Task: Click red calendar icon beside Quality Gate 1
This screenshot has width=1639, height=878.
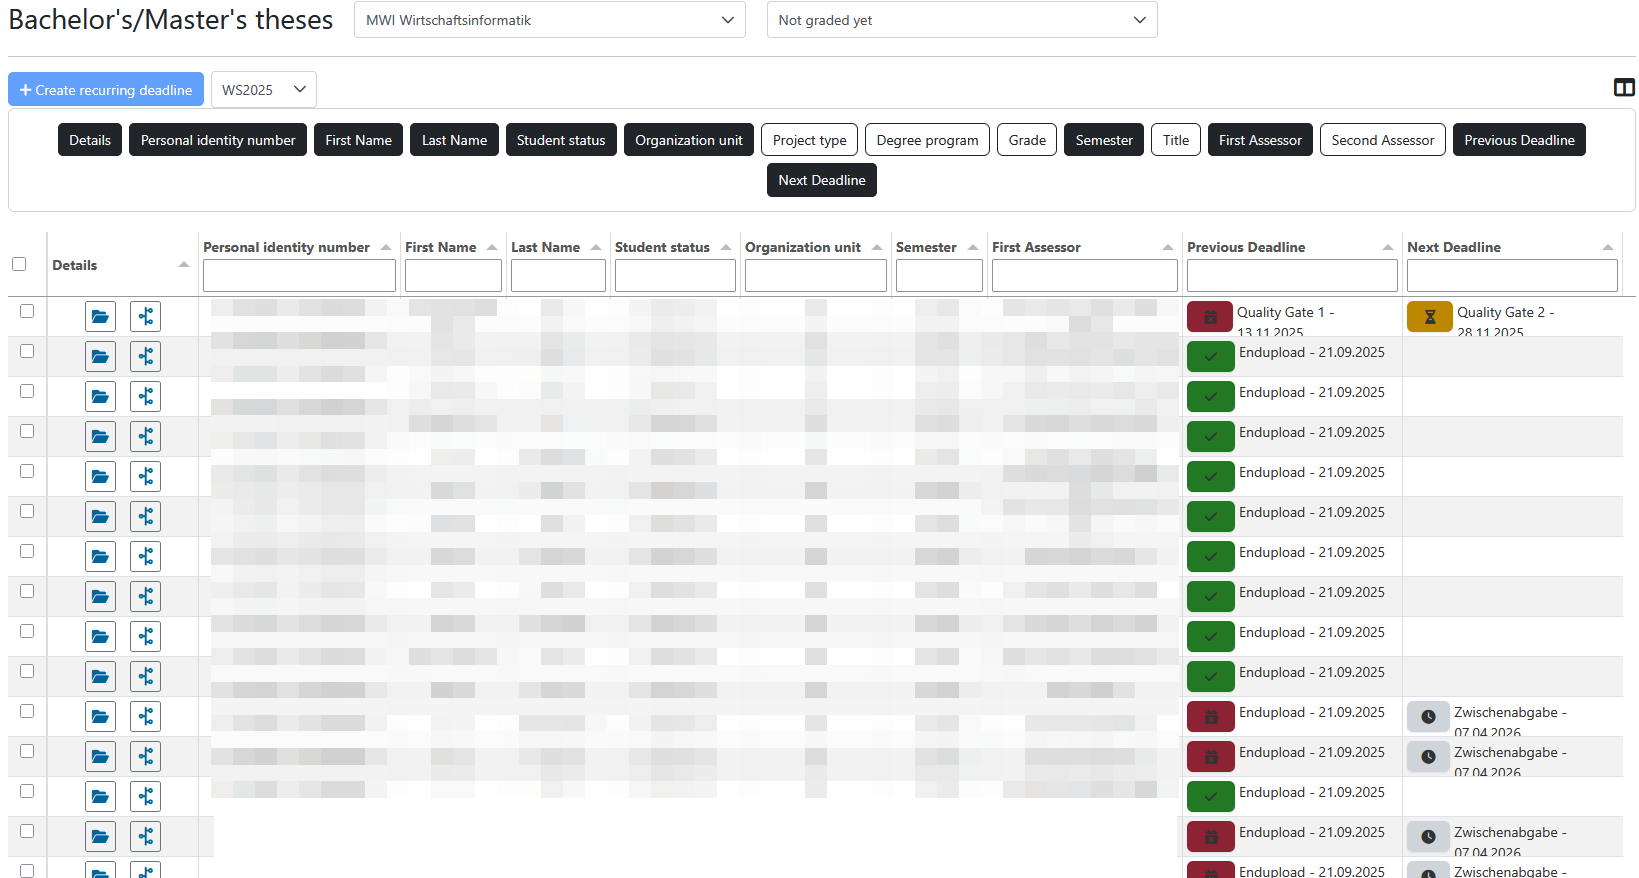Action: (1209, 317)
